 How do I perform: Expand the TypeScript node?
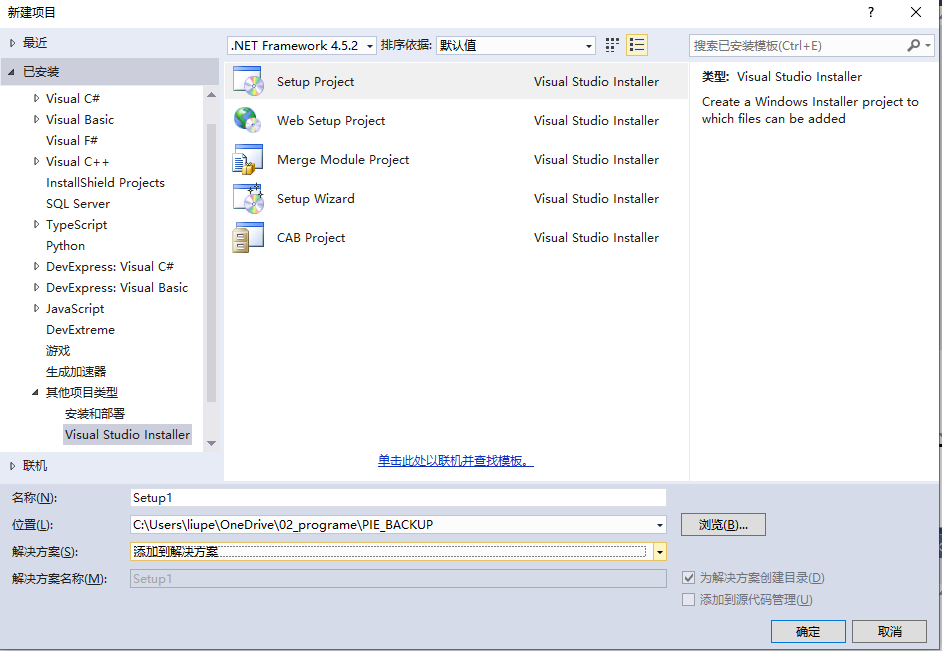[x=37, y=224]
